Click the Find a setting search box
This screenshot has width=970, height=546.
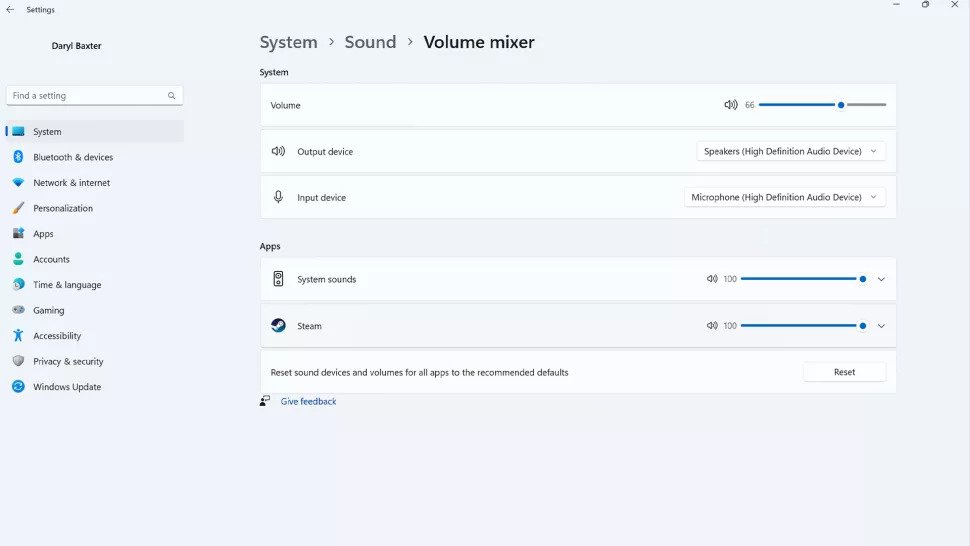coord(95,95)
